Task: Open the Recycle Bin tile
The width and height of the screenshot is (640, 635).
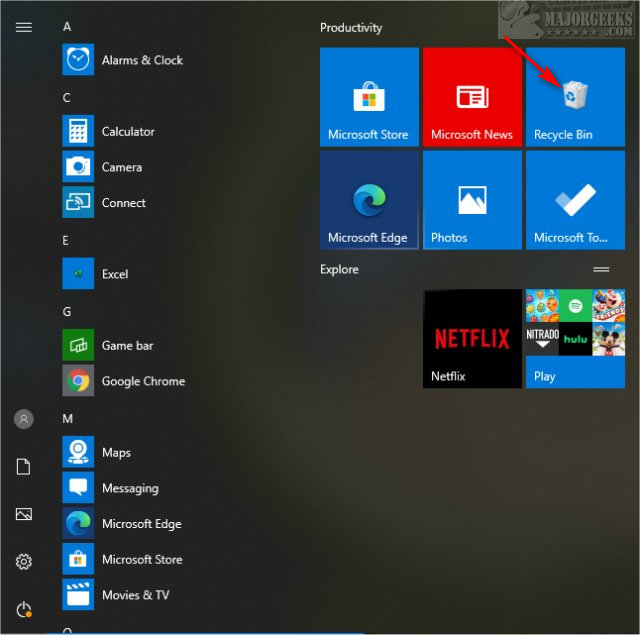Action: point(575,96)
